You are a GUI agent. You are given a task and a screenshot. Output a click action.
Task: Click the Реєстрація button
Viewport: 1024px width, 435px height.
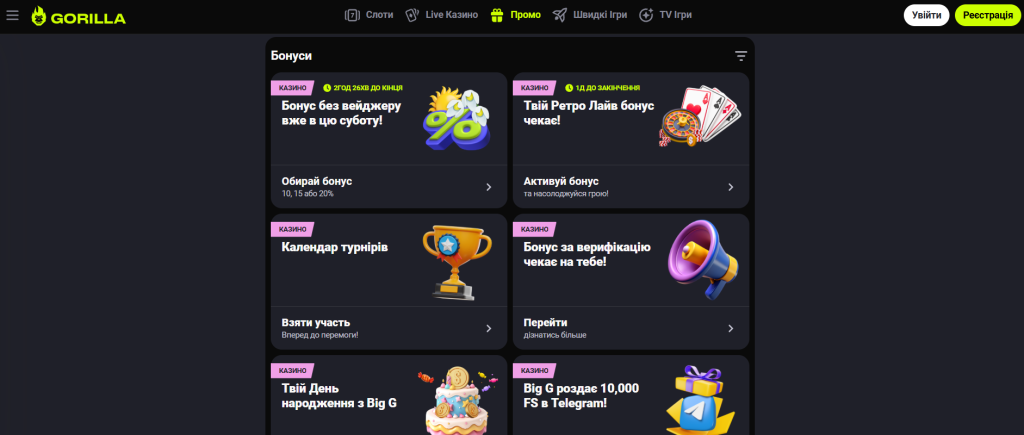click(x=987, y=15)
